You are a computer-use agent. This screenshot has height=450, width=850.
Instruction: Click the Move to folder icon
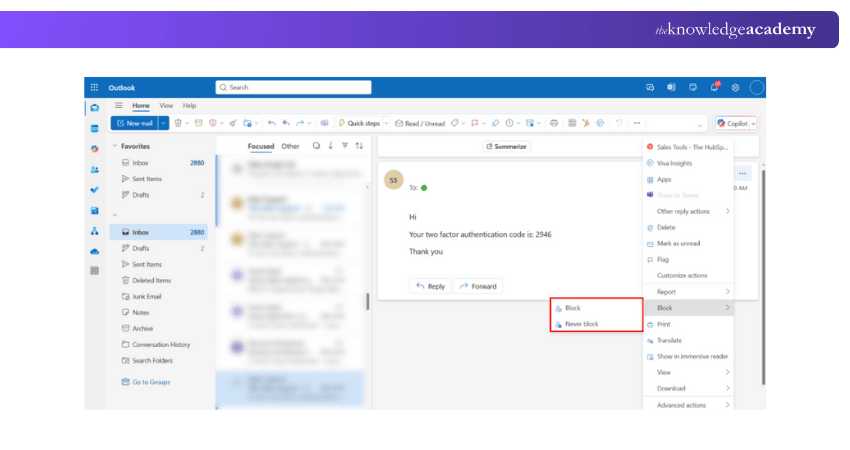click(248, 123)
